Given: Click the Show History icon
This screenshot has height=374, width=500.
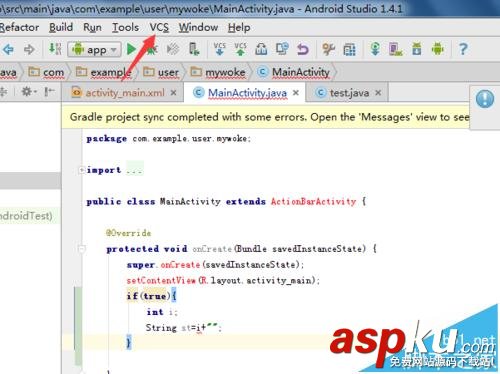Looking at the screenshot, I should [261, 49].
